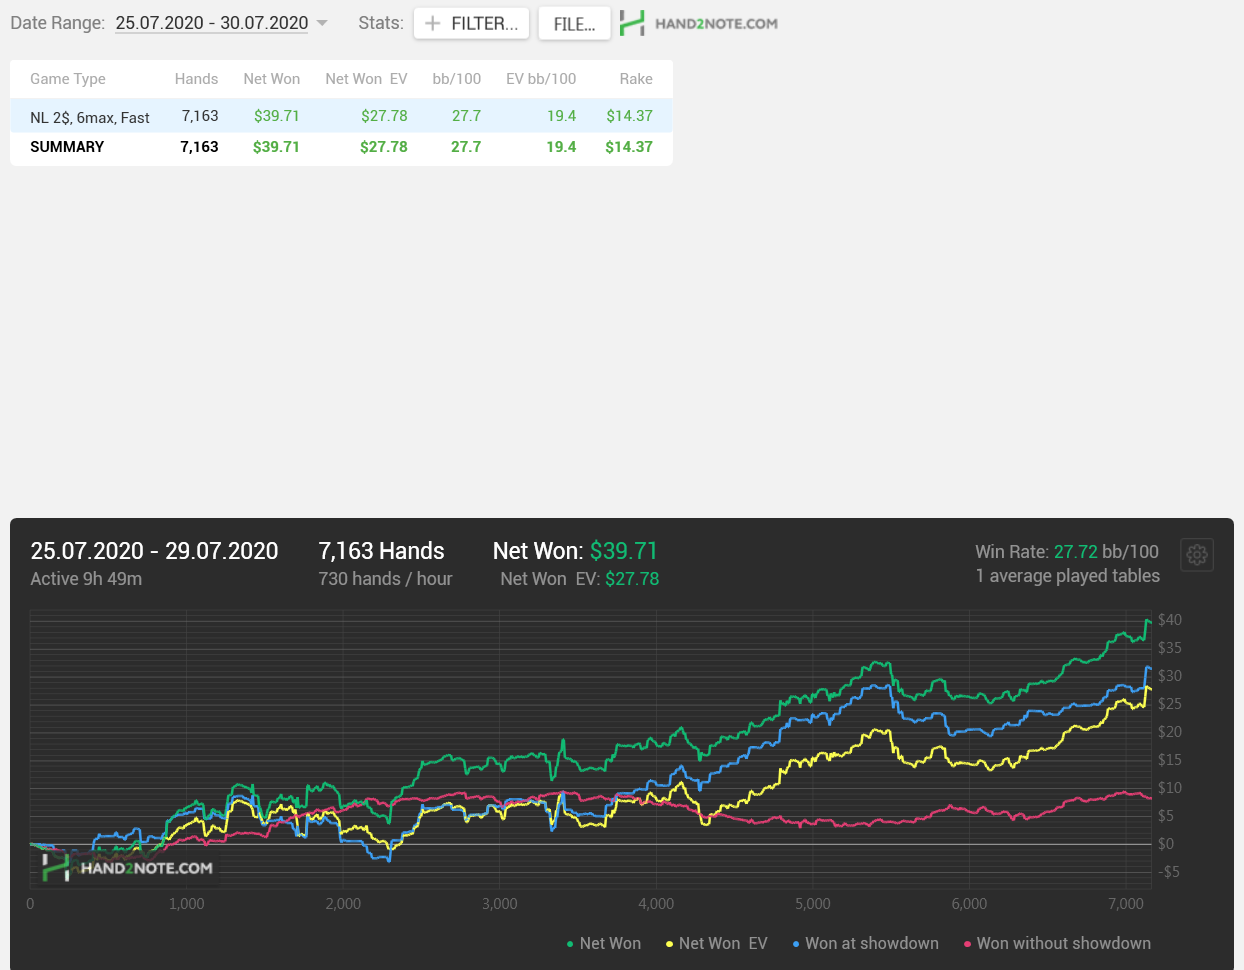The height and width of the screenshot is (970, 1244).
Task: Click the date range 25.07.2020 - 30.07.2020
Action: click(211, 23)
